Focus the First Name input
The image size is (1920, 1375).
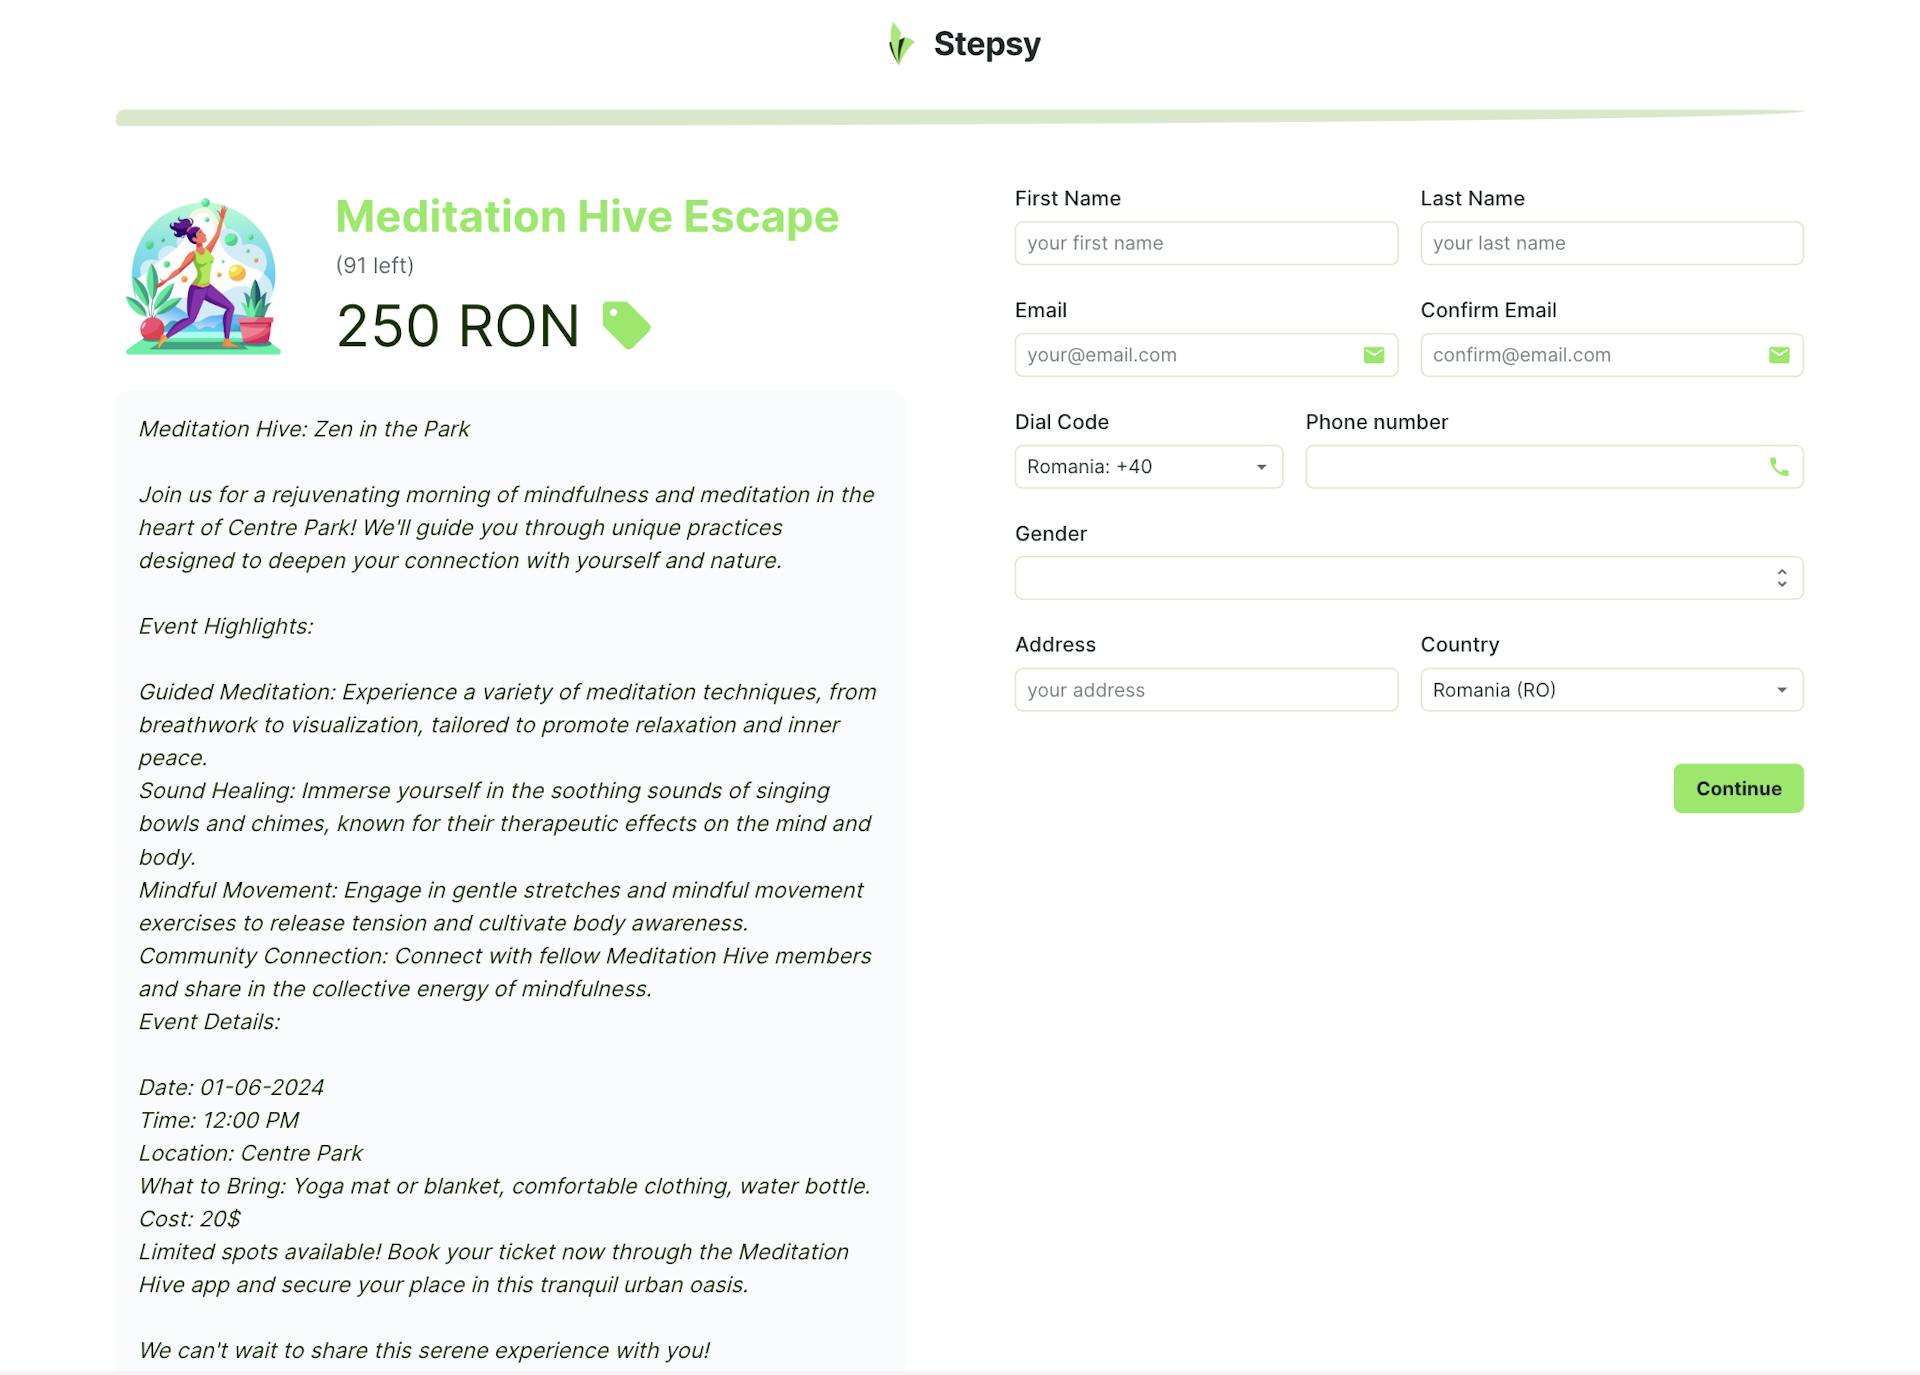(1205, 243)
